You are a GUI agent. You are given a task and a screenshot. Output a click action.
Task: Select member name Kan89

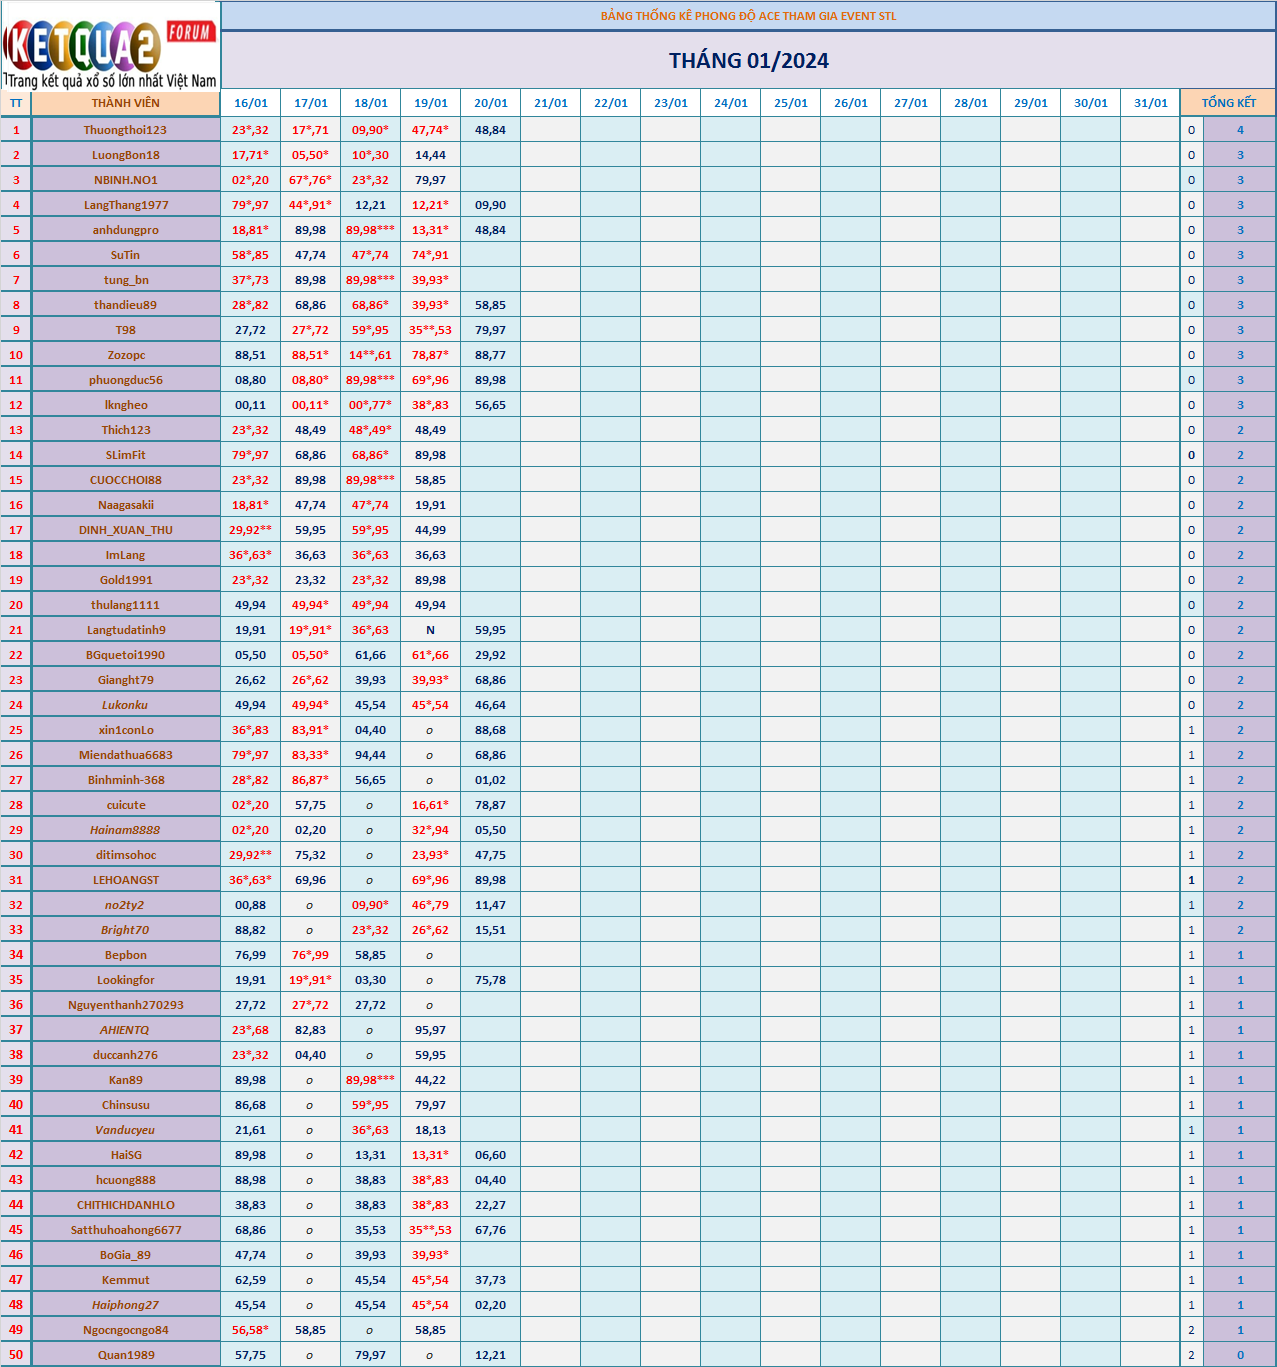(x=126, y=1080)
